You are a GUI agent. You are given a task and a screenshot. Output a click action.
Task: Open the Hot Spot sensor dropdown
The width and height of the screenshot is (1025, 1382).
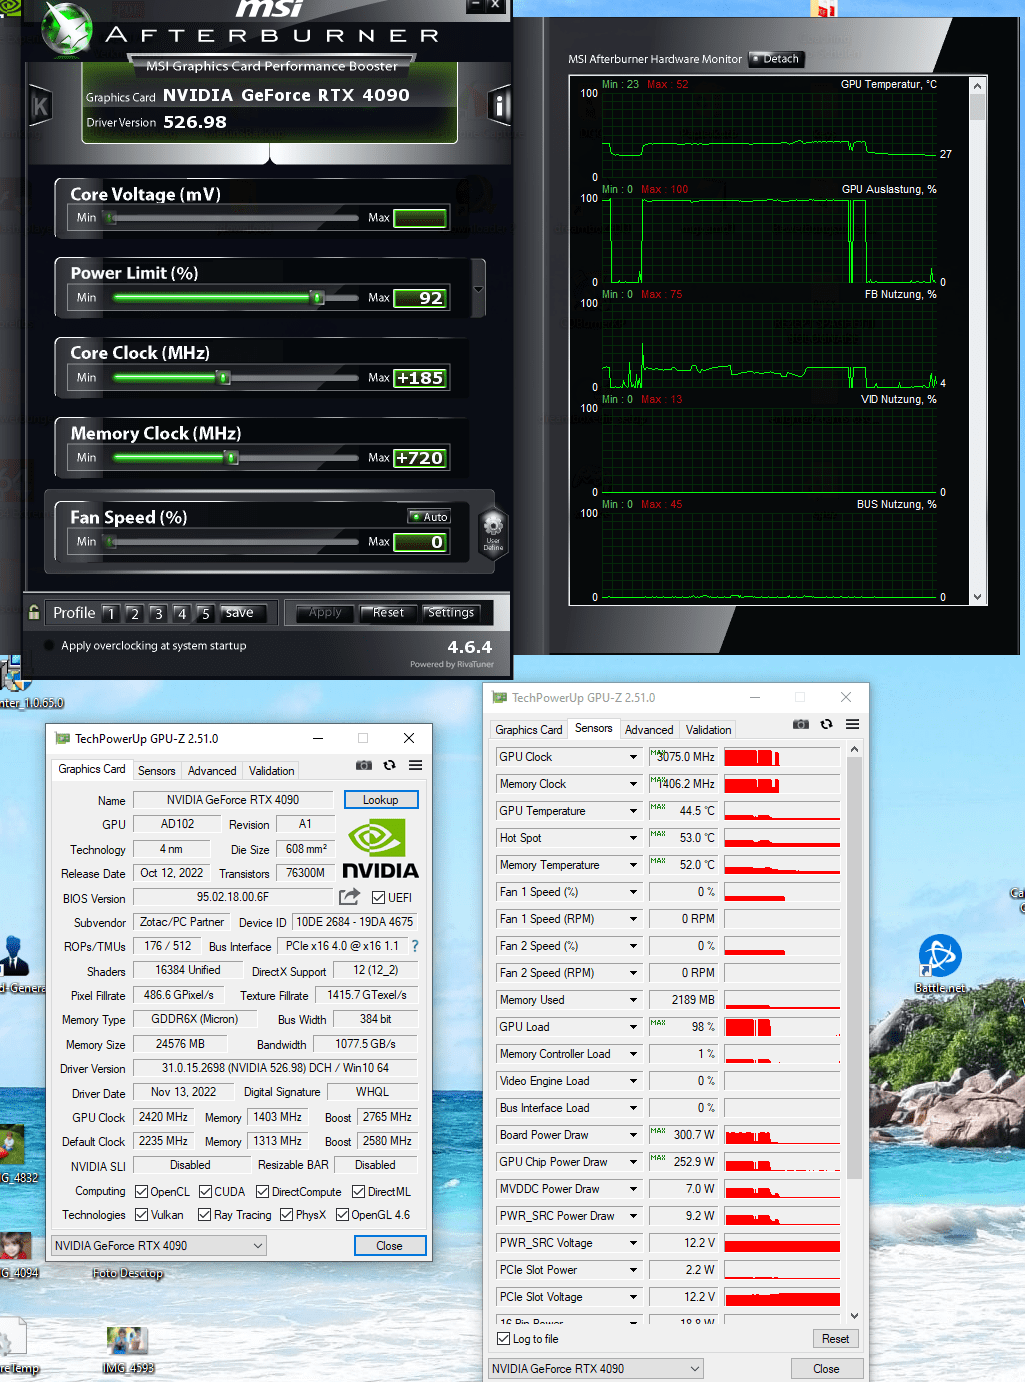633,838
